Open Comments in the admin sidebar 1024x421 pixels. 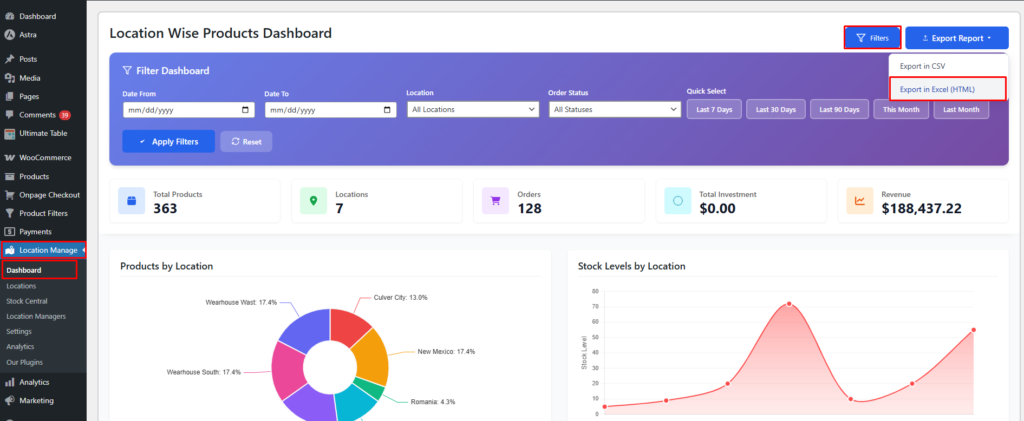(37, 115)
